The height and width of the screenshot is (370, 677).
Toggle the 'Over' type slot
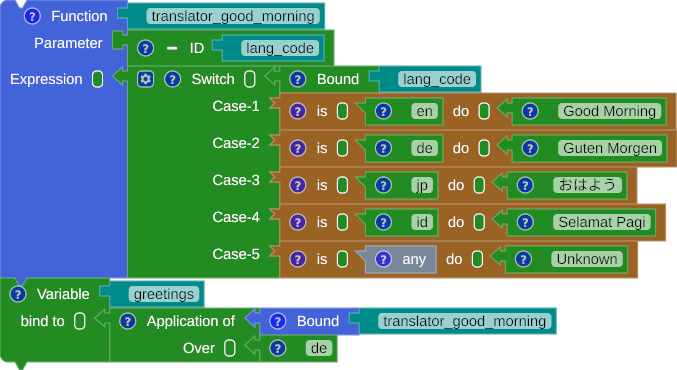pyautogui.click(x=230, y=348)
